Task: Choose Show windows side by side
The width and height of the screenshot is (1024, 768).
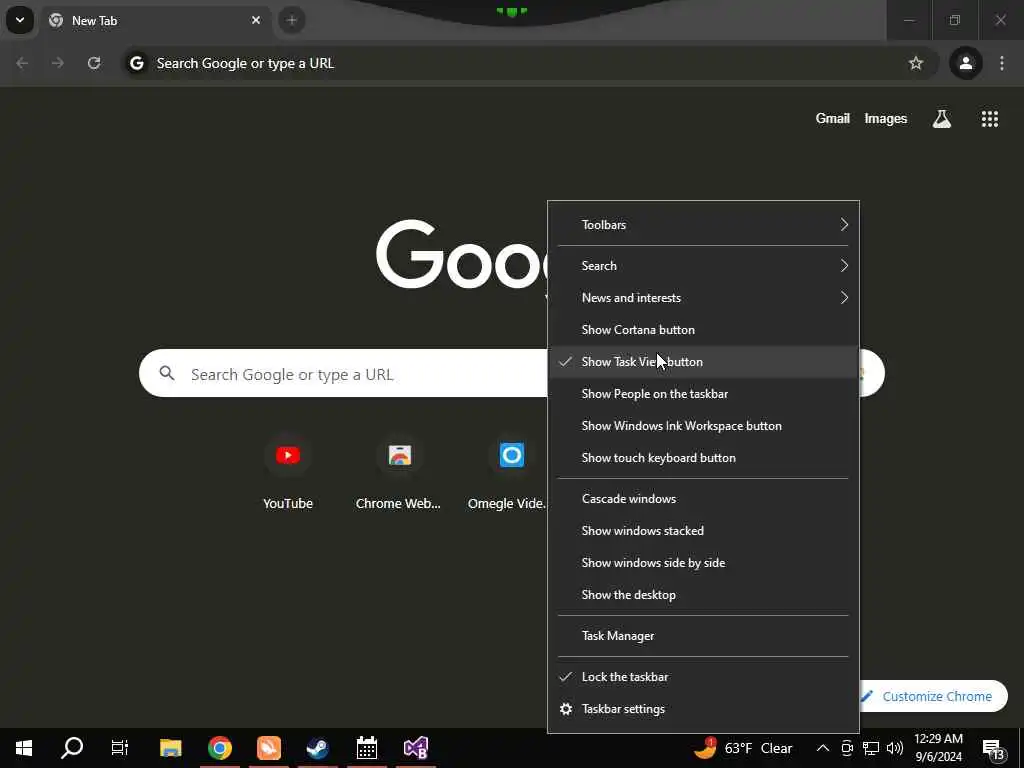Action: click(703, 563)
